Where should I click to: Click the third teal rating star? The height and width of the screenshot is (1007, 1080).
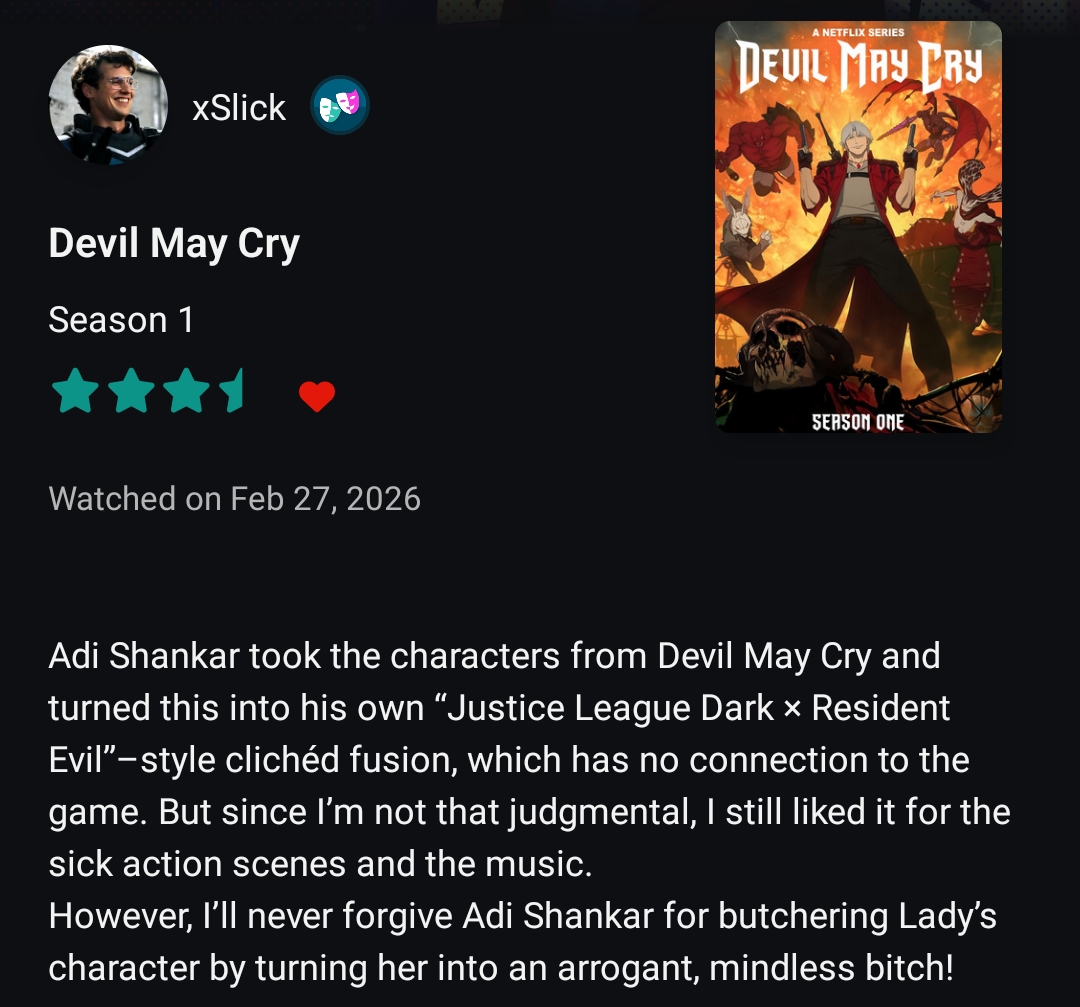[186, 391]
